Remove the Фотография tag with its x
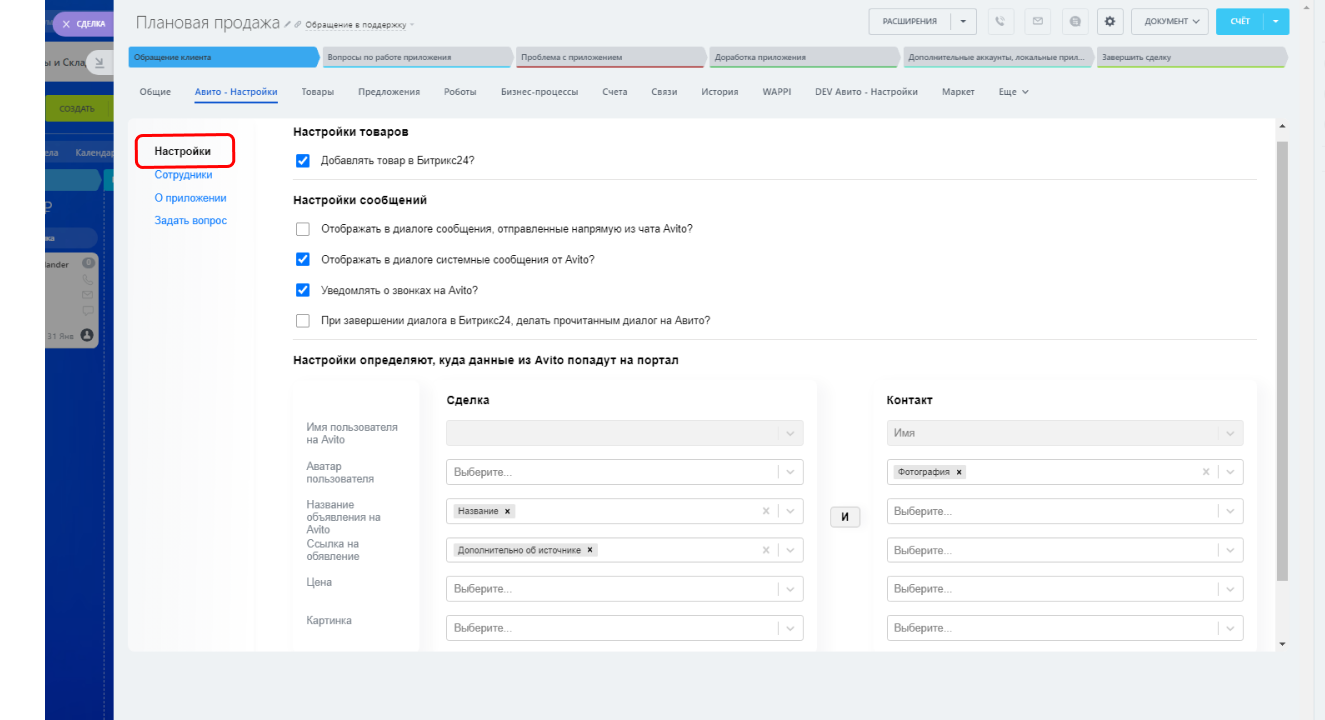This screenshot has width=1325, height=720. tap(959, 472)
